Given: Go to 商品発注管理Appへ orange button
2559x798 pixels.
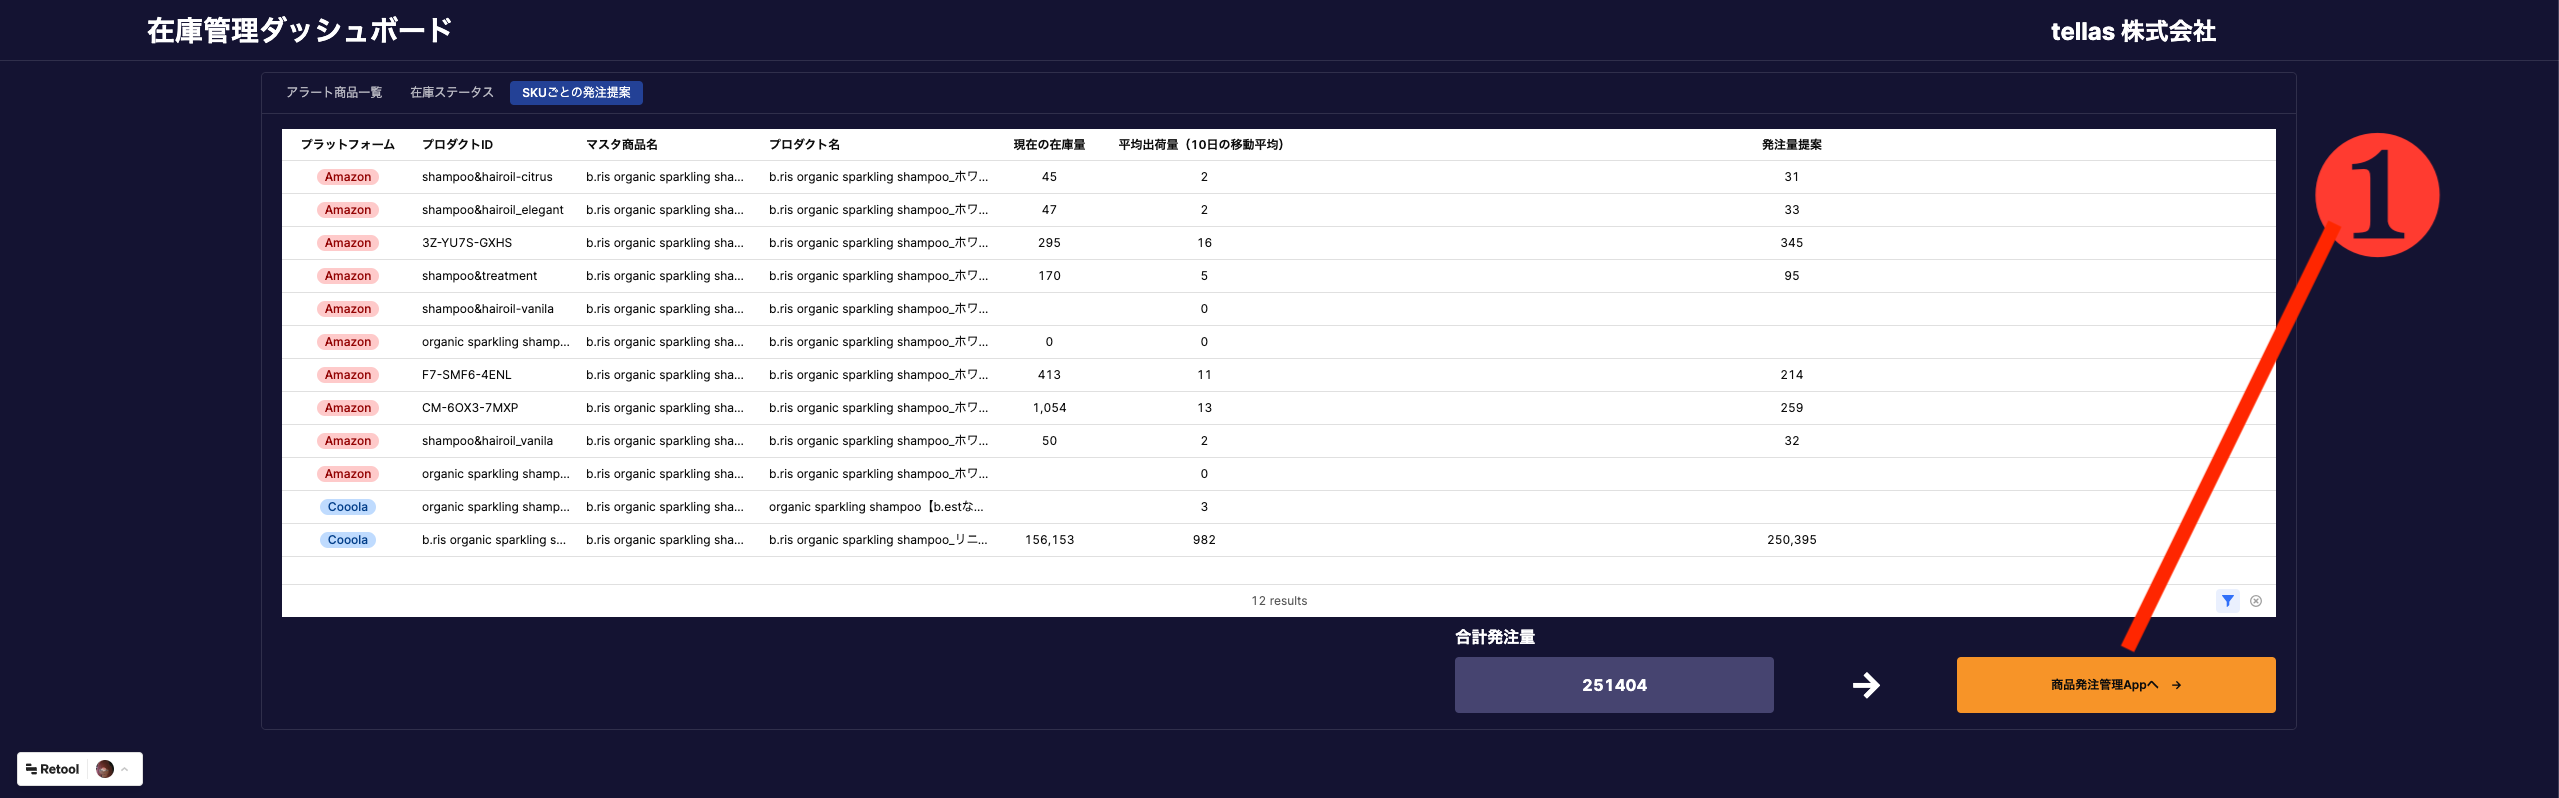Looking at the screenshot, I should 2116,685.
